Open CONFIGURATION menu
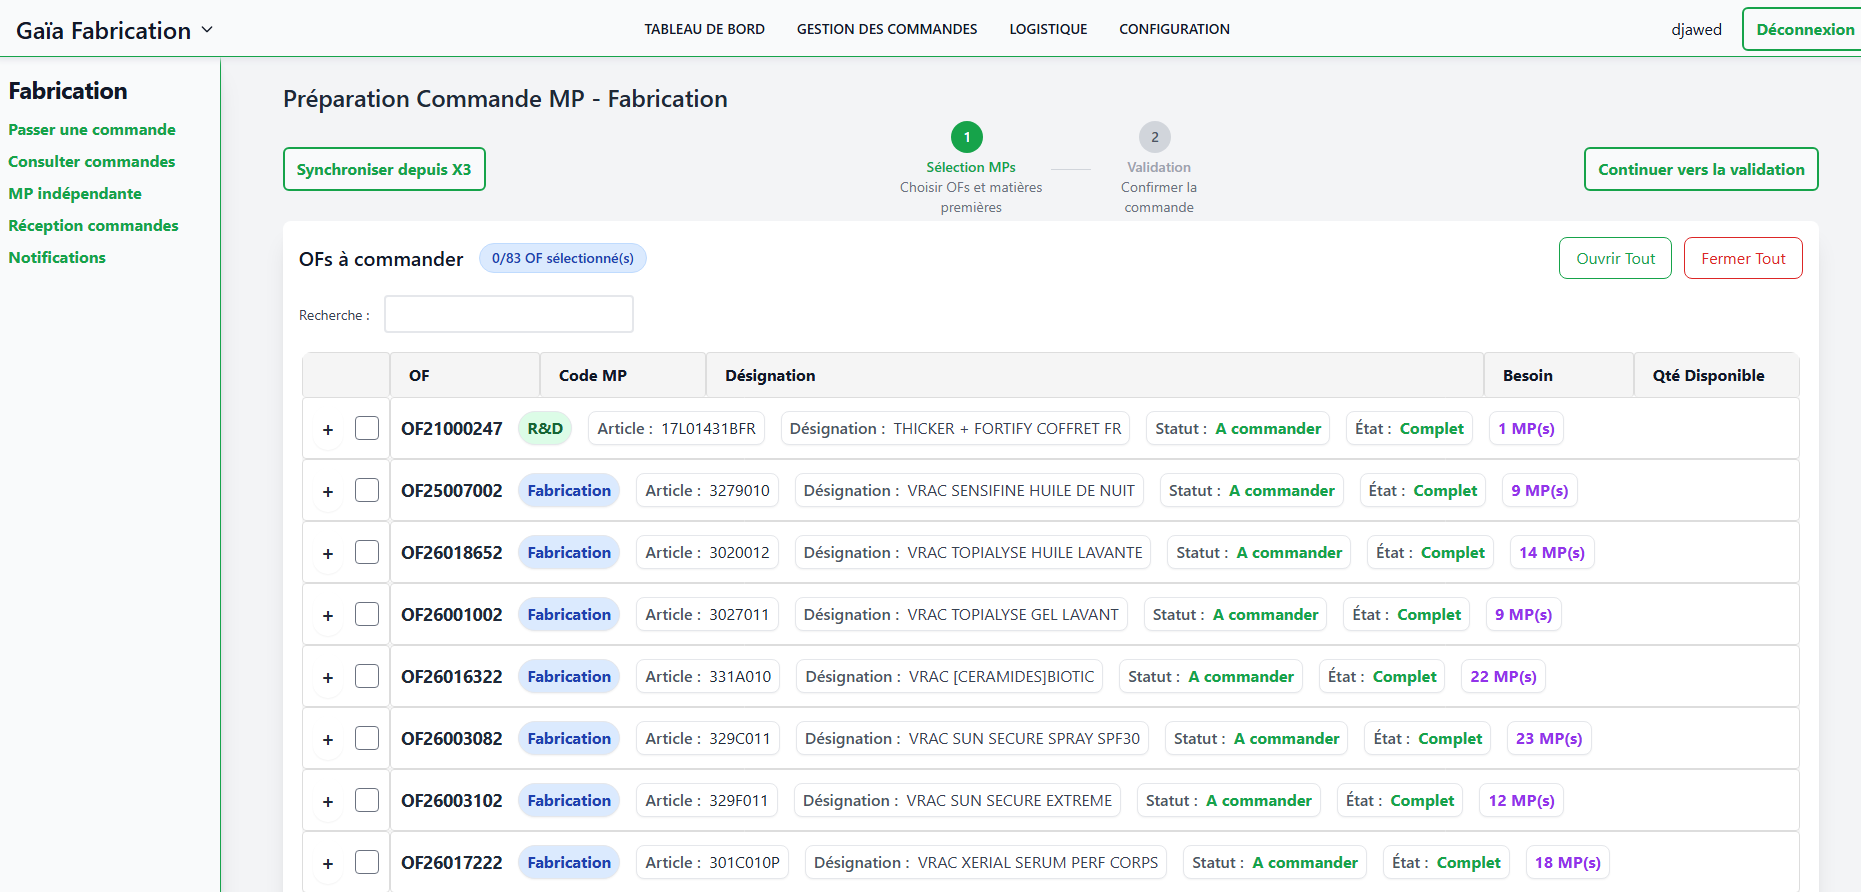 (x=1174, y=29)
